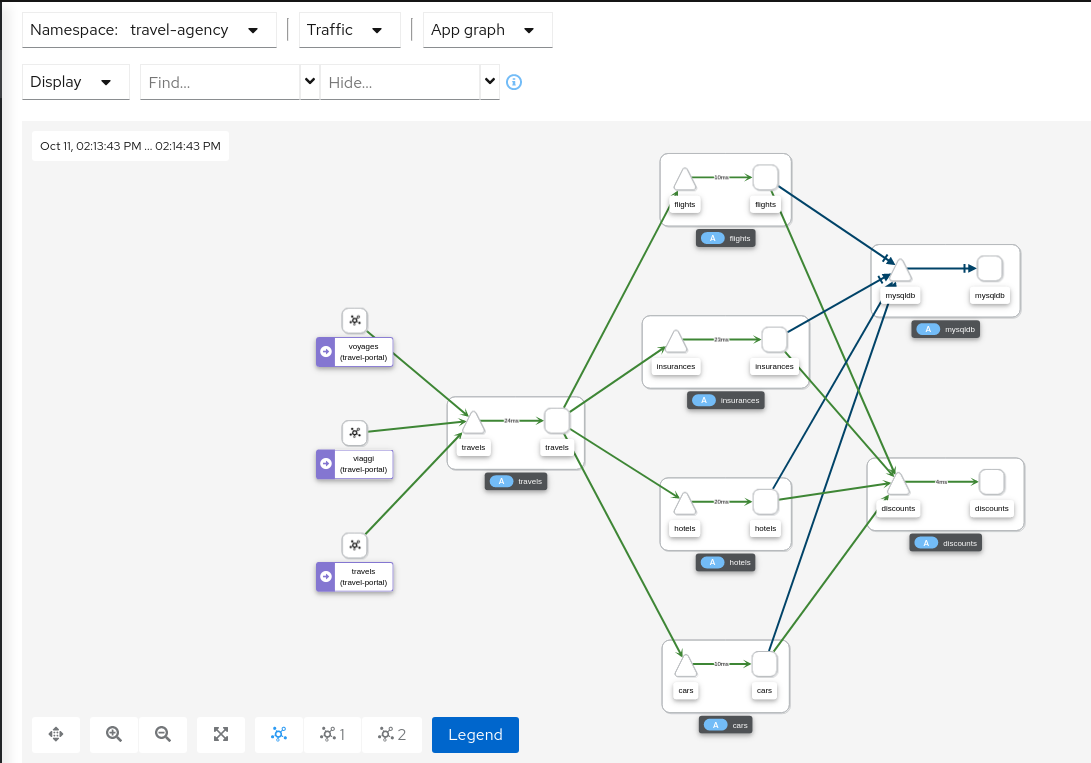This screenshot has width=1091, height=763.
Task: Click the cars service triangle node
Action: [685, 666]
